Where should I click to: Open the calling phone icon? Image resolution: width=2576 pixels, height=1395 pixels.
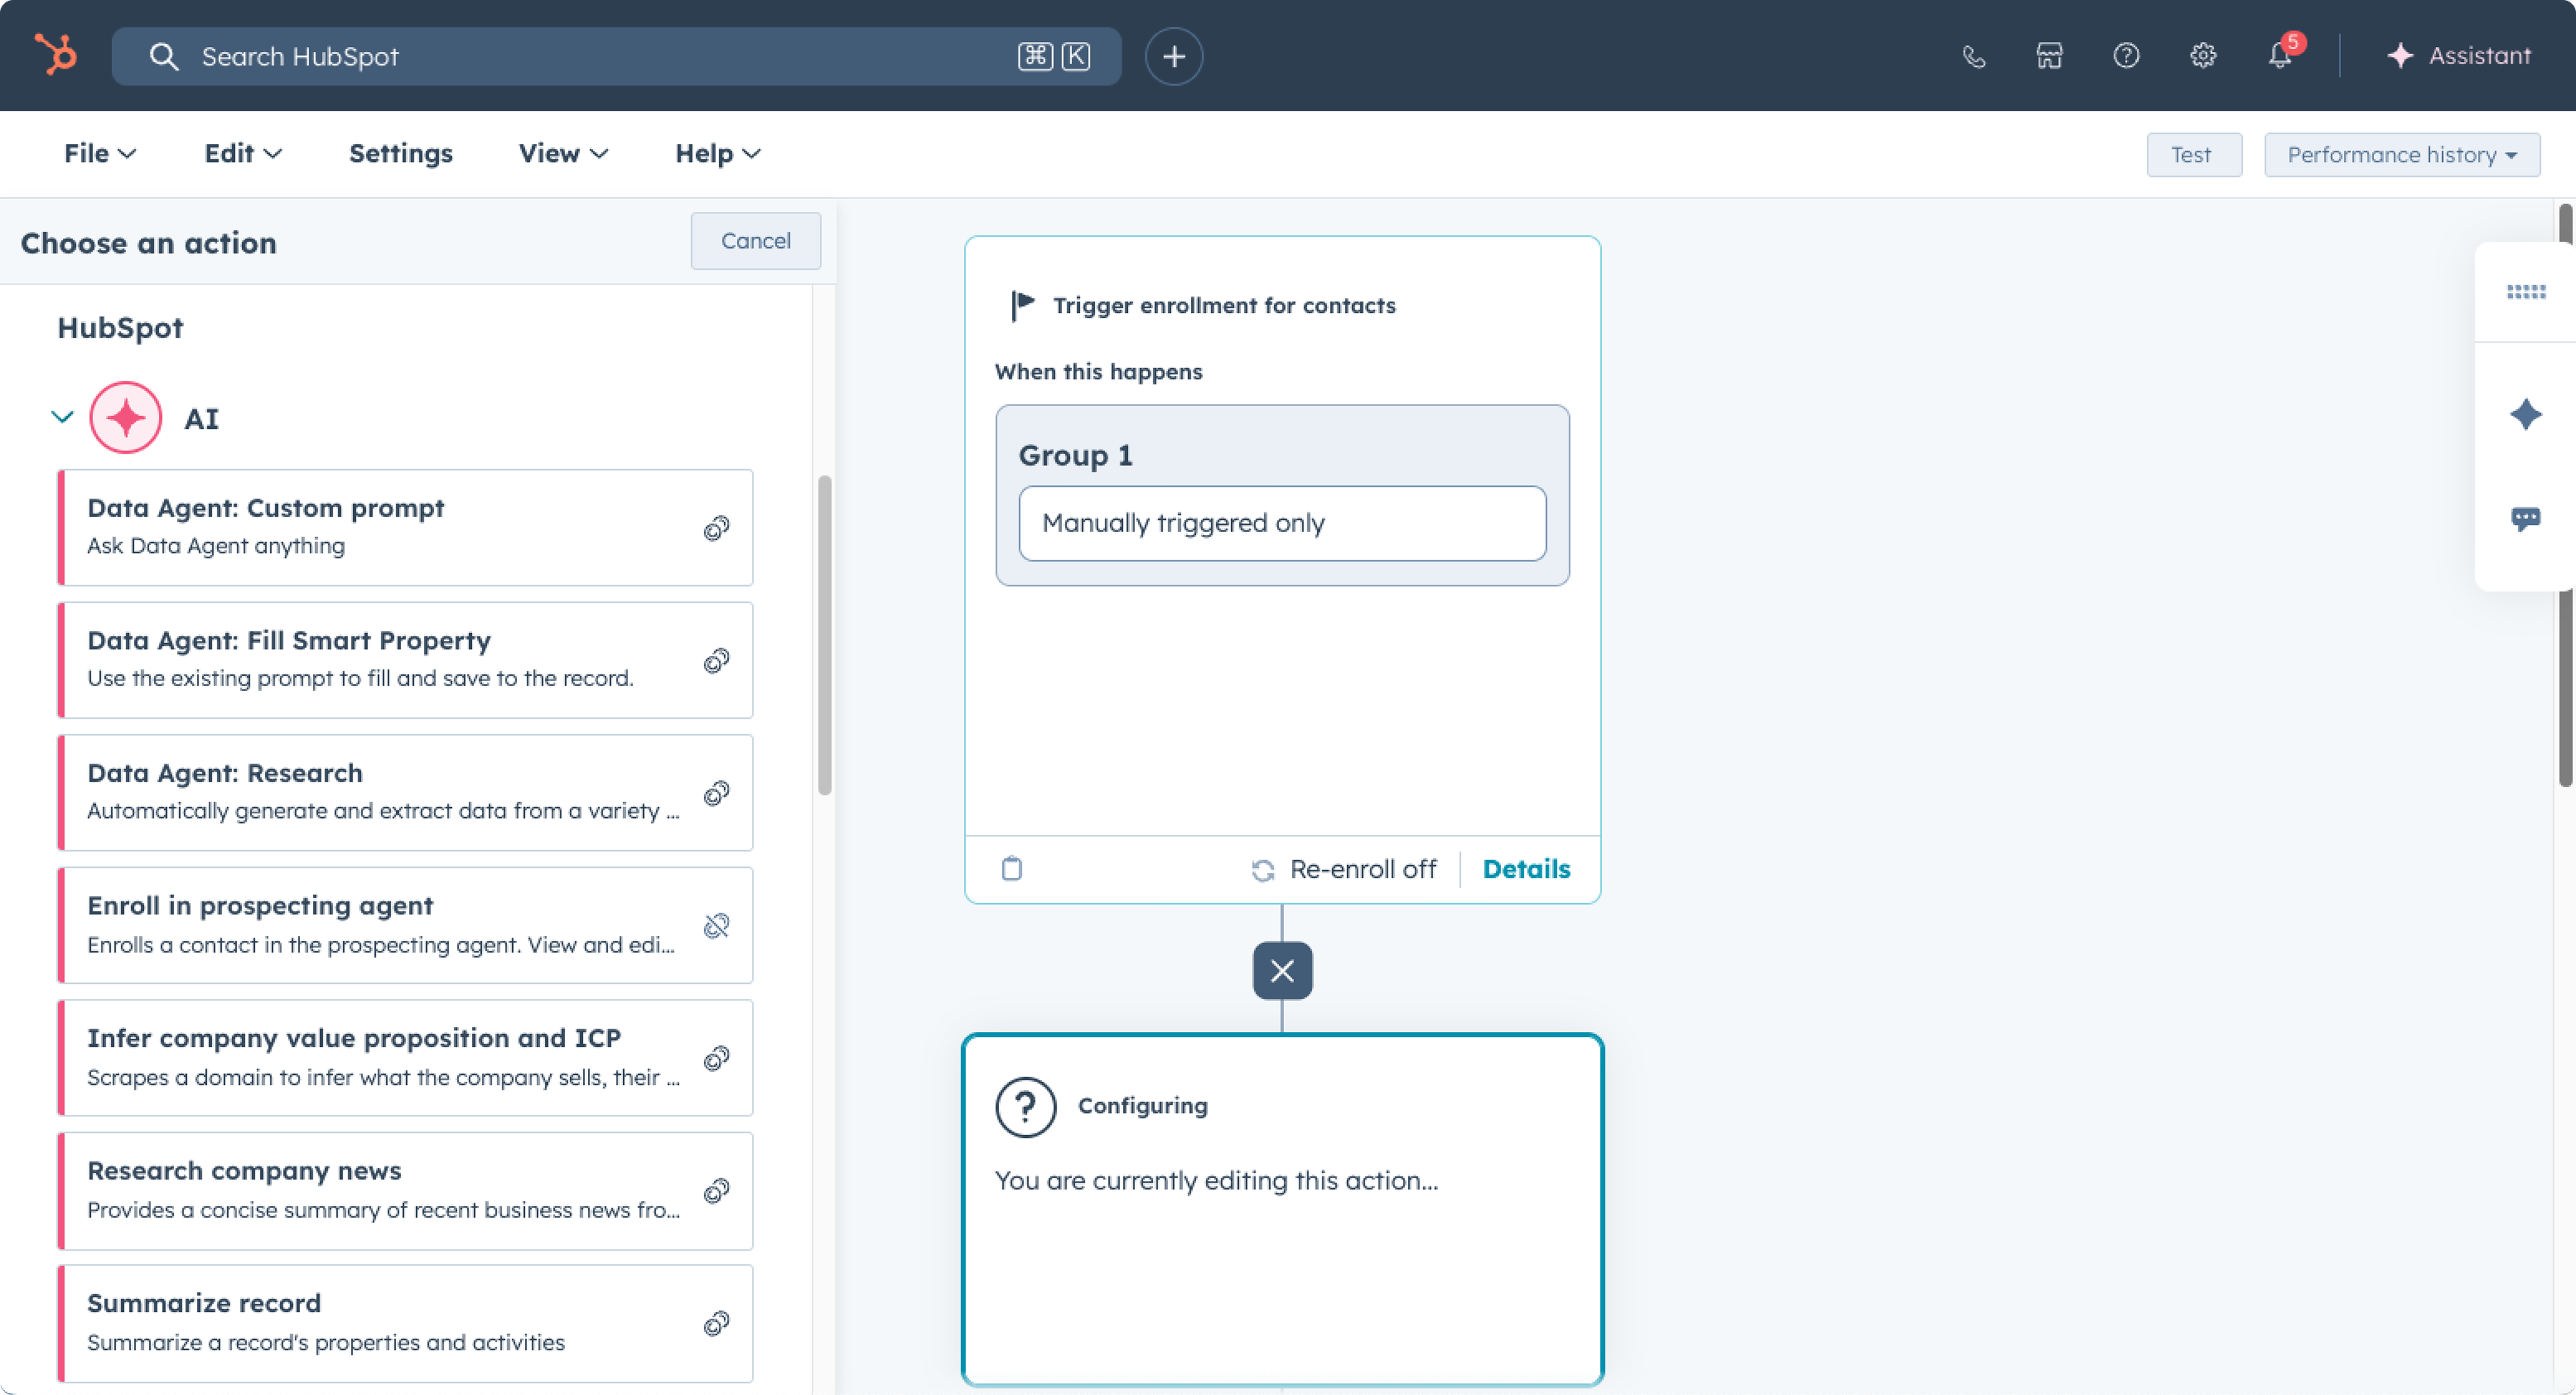pos(1973,56)
